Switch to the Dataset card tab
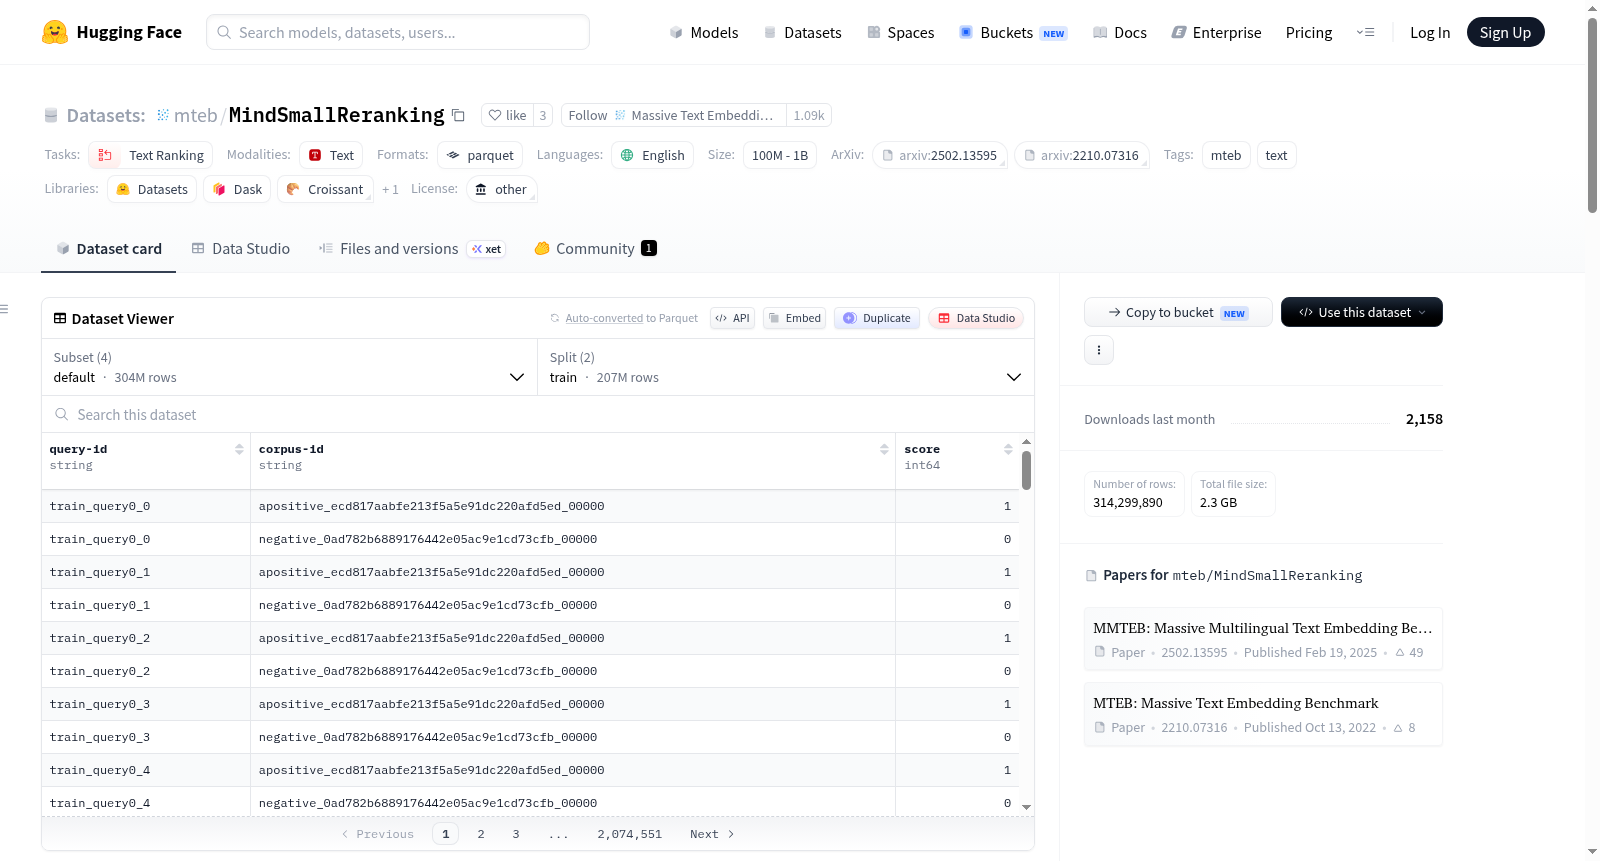The height and width of the screenshot is (861, 1600). click(x=108, y=248)
